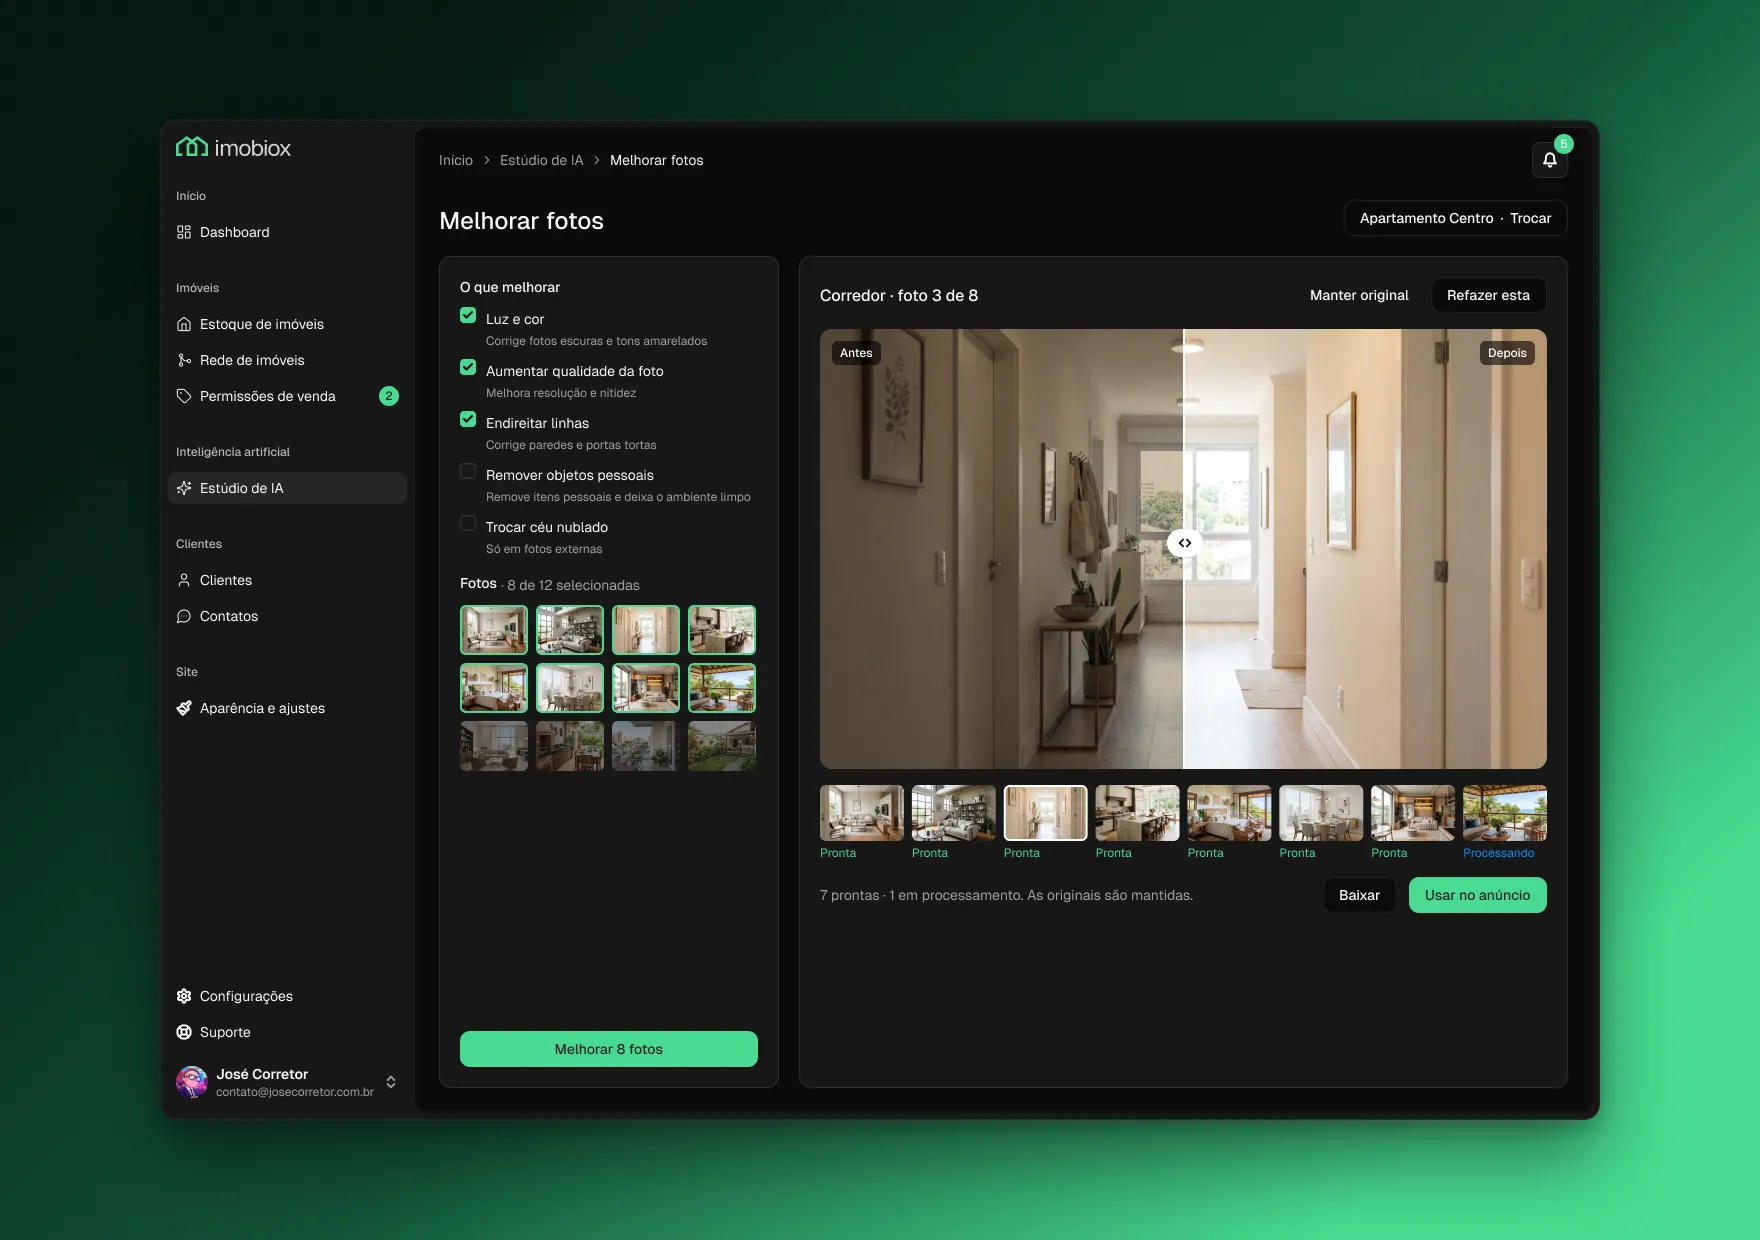Screen dimensions: 1760x1240
Task: Click the Rede de imóveis network icon
Action: click(x=184, y=360)
